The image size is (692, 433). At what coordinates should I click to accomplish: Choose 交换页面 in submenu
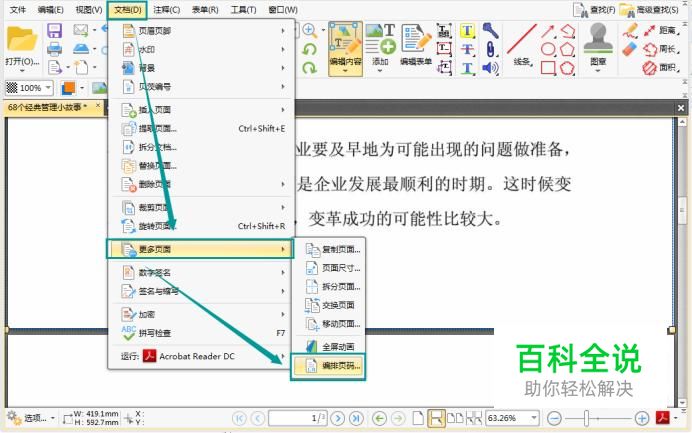tap(328, 305)
